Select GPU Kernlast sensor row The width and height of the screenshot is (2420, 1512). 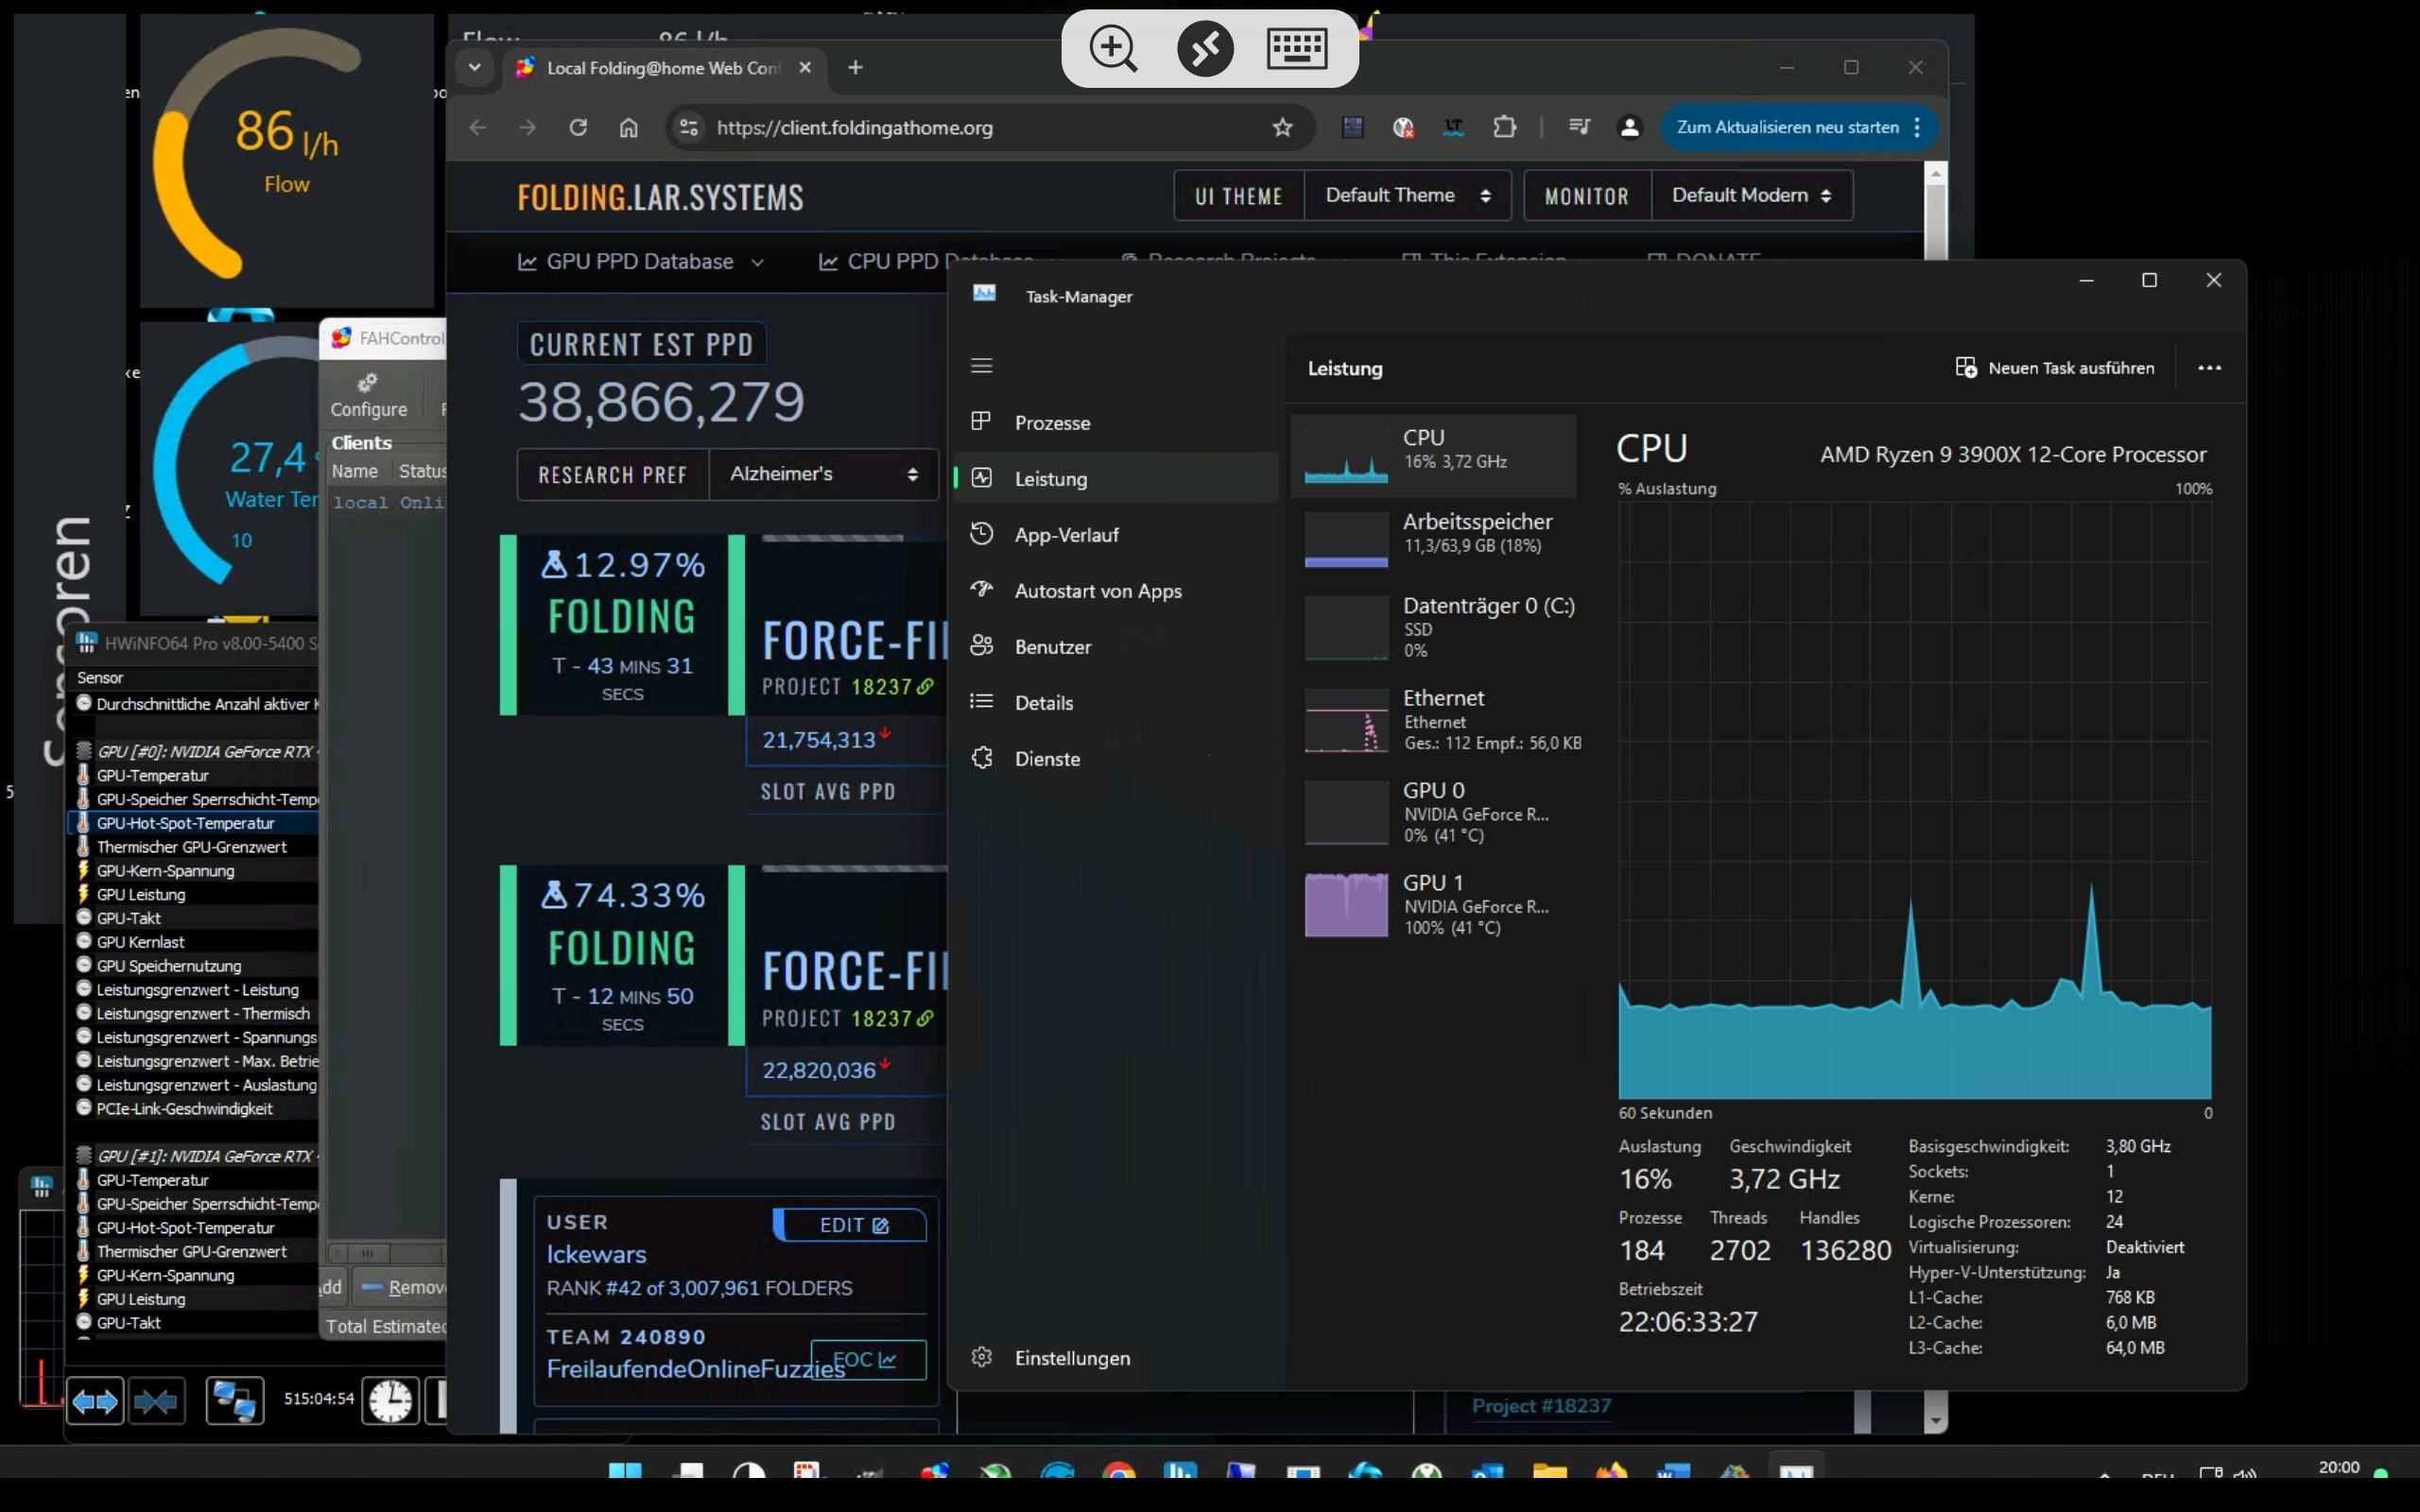(196, 942)
